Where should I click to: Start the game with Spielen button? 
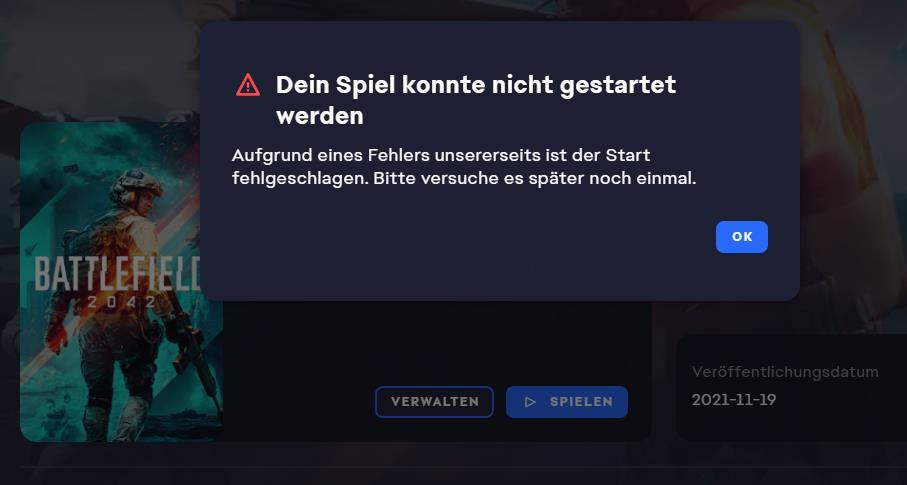(x=567, y=402)
